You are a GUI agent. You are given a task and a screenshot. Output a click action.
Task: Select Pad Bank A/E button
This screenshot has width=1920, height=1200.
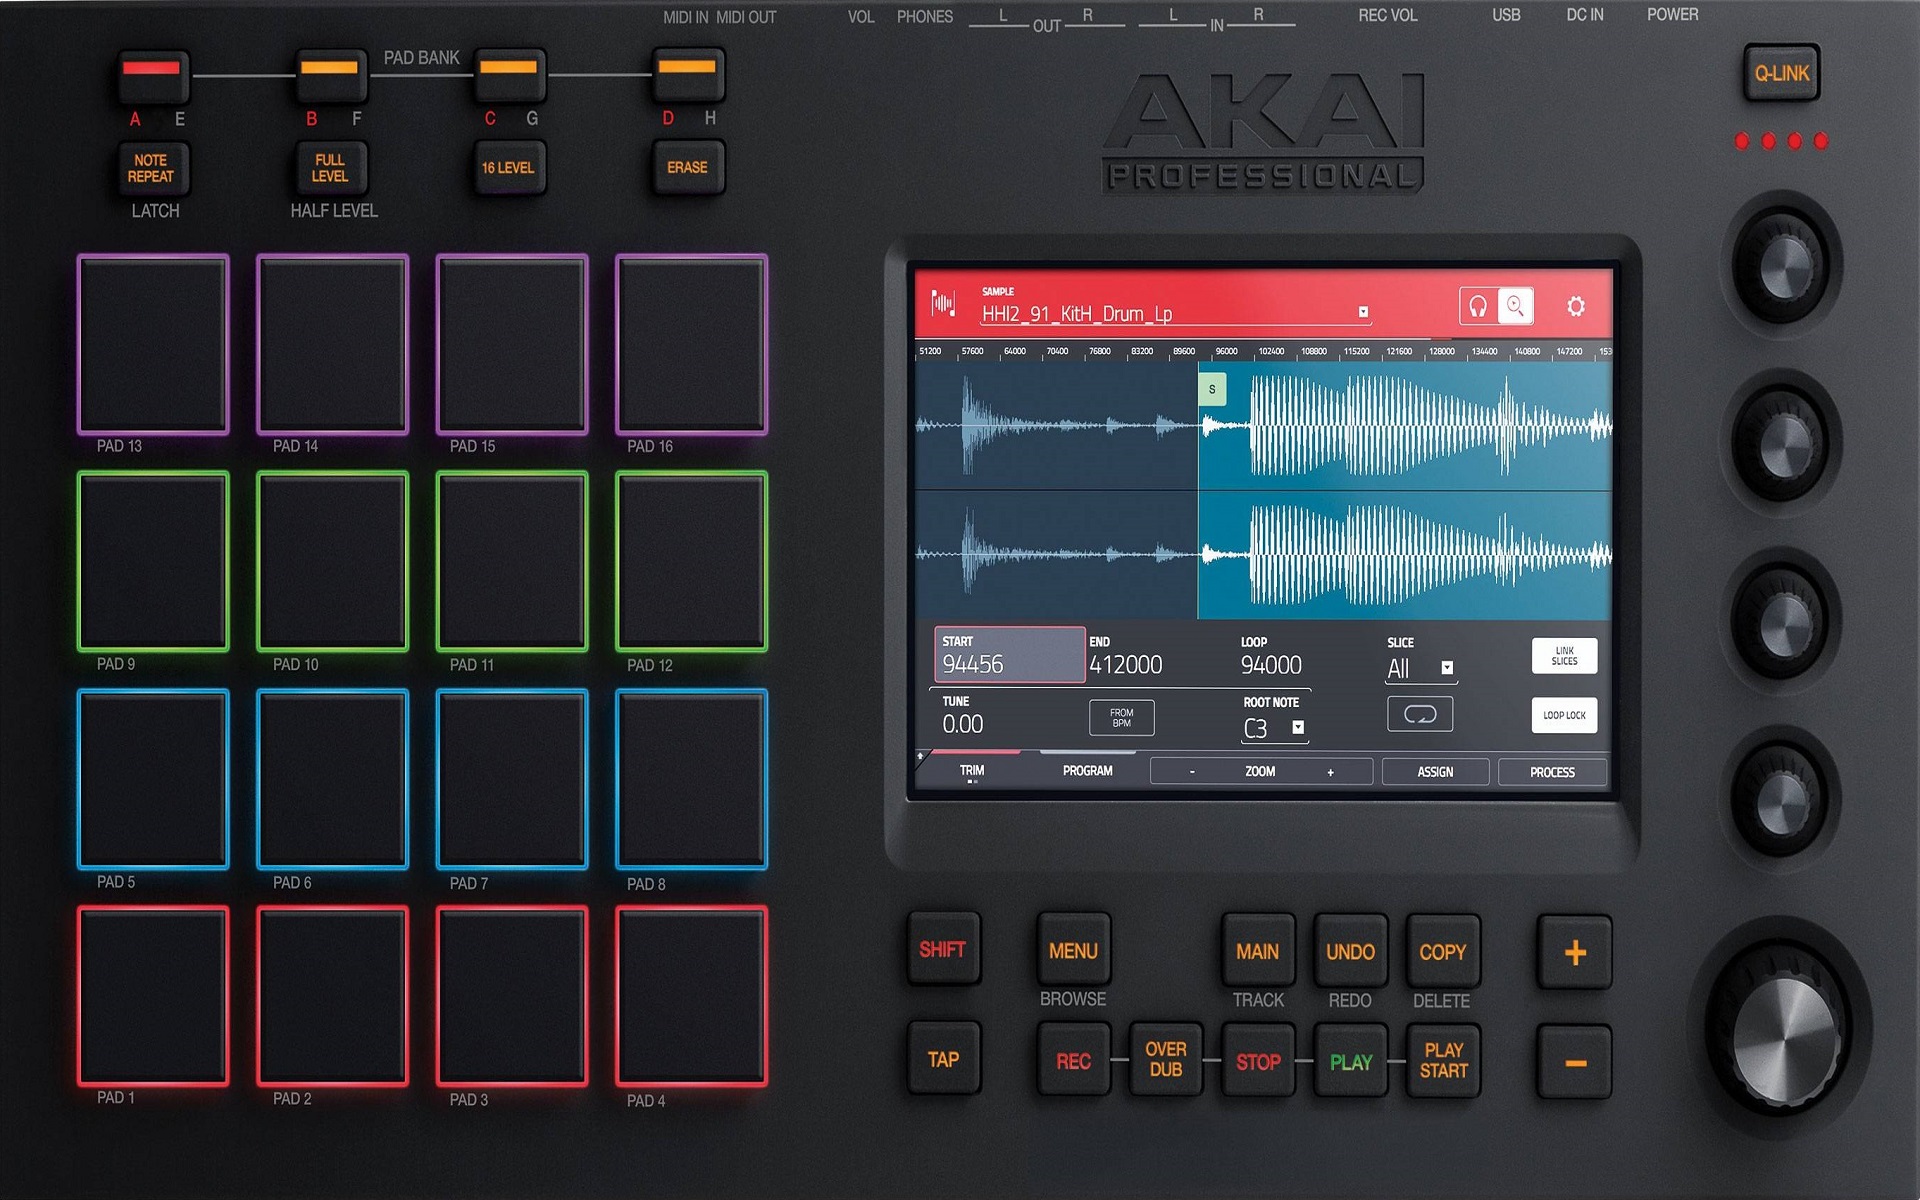[151, 74]
